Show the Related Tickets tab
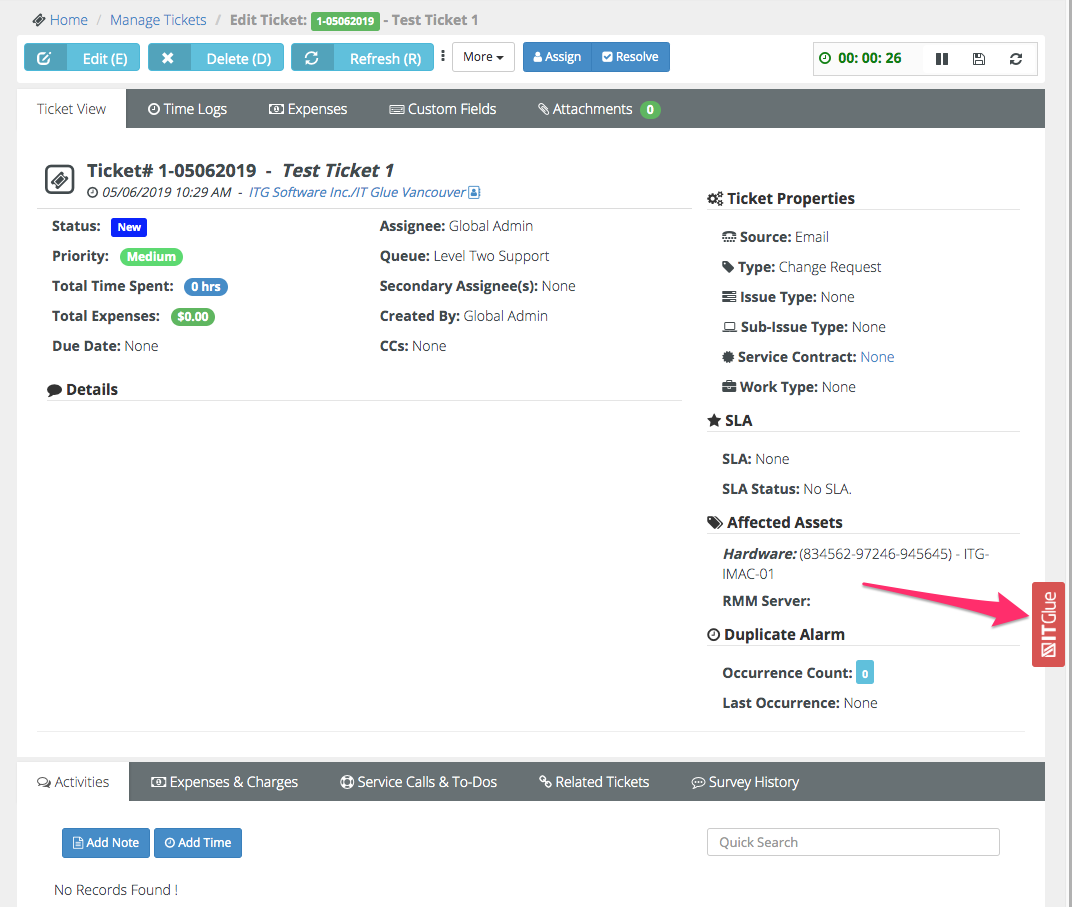 [x=594, y=782]
